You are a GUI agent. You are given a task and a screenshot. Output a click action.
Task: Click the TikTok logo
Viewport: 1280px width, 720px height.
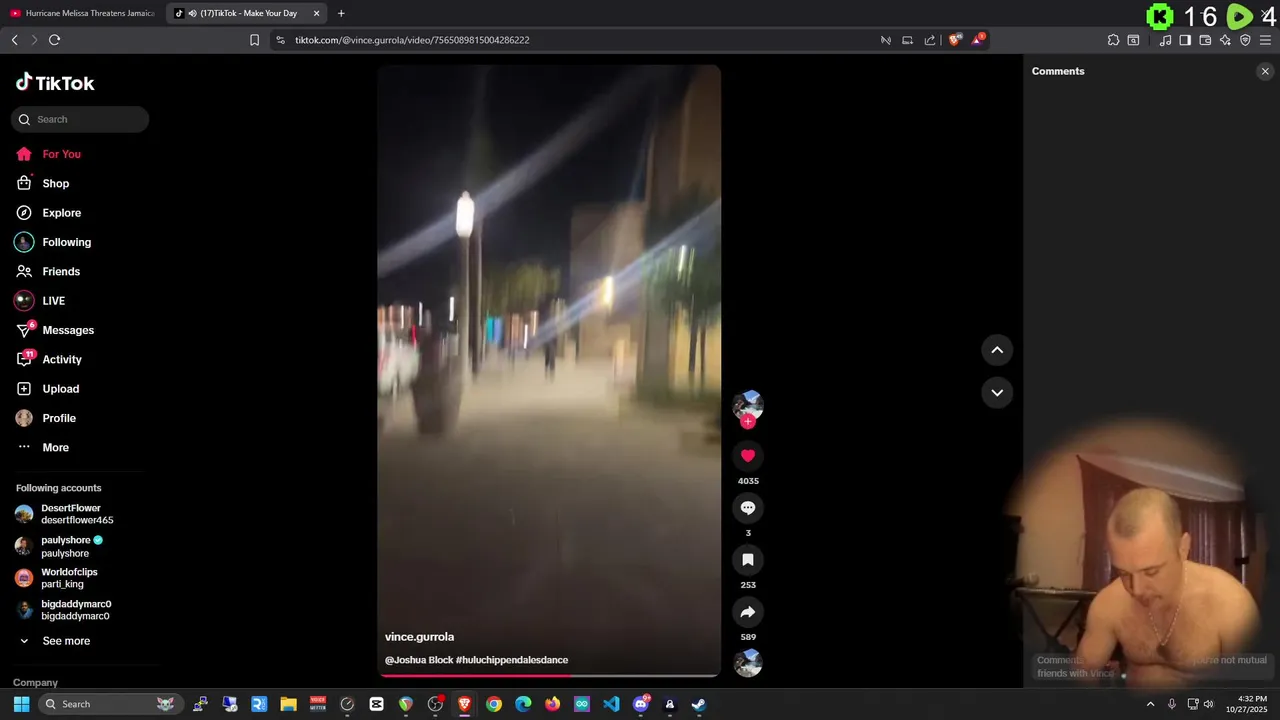55,83
